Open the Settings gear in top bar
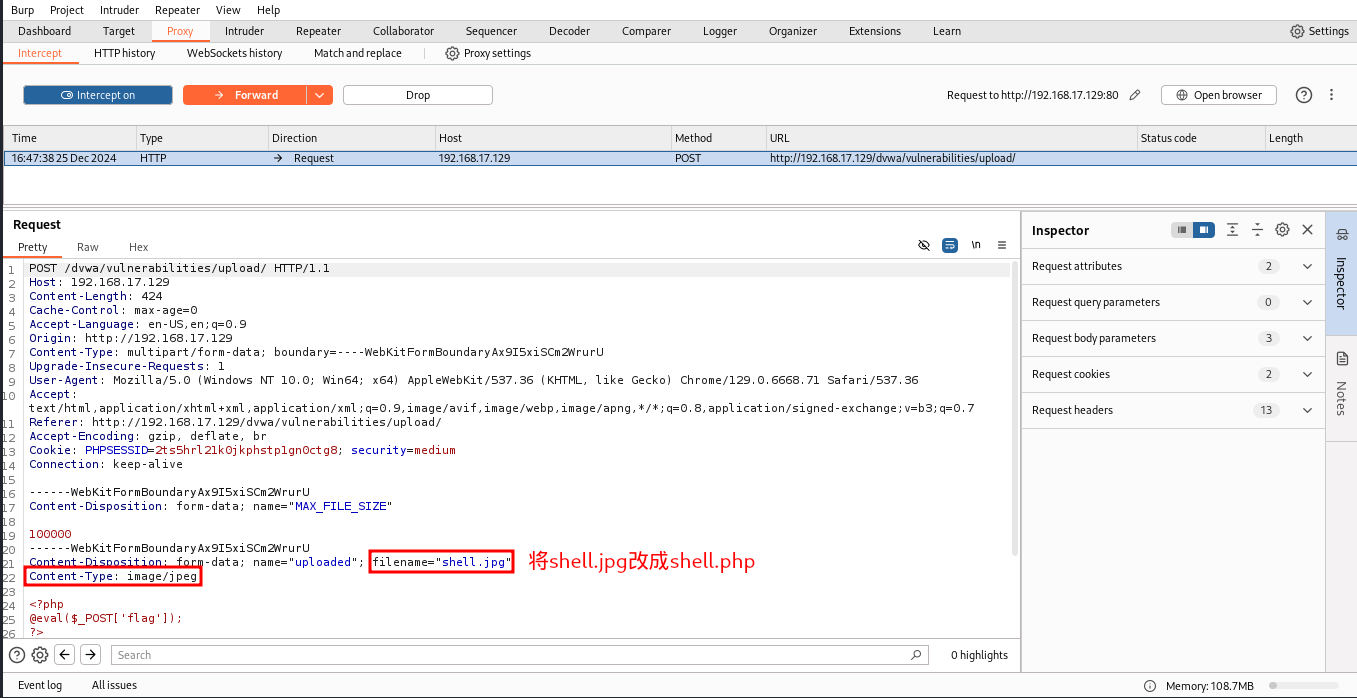1357x698 pixels. [x=1320, y=31]
